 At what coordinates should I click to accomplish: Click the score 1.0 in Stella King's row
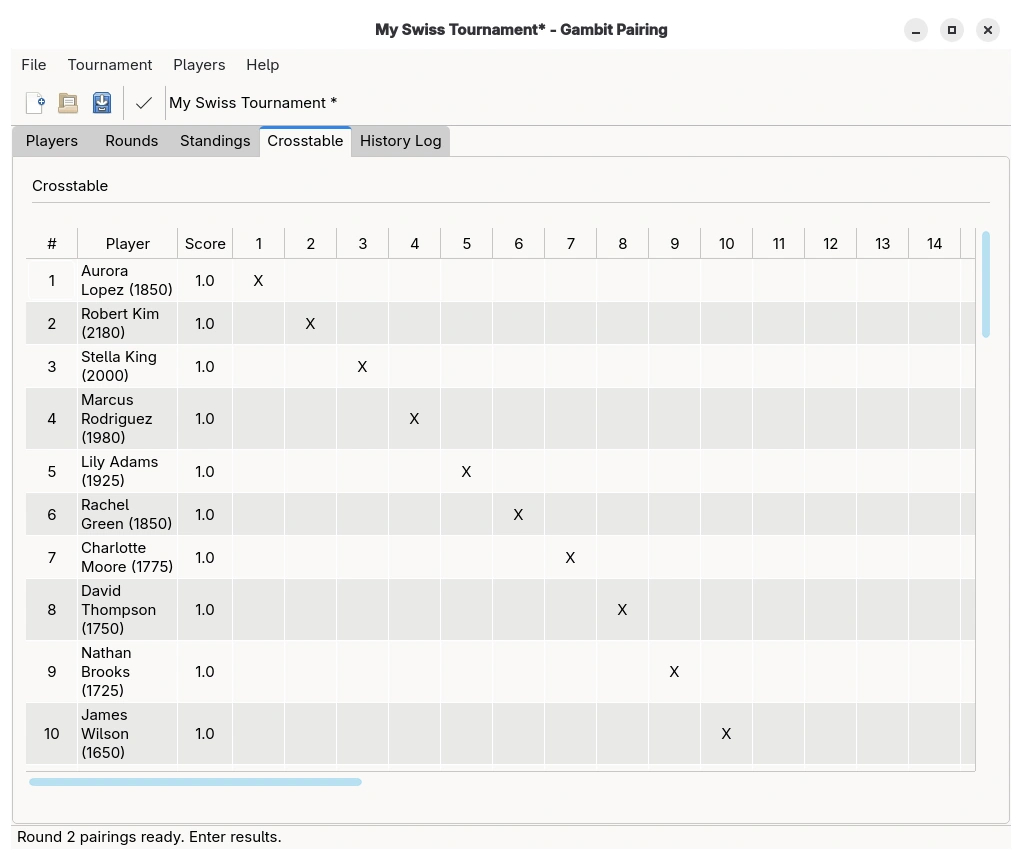[x=205, y=366]
